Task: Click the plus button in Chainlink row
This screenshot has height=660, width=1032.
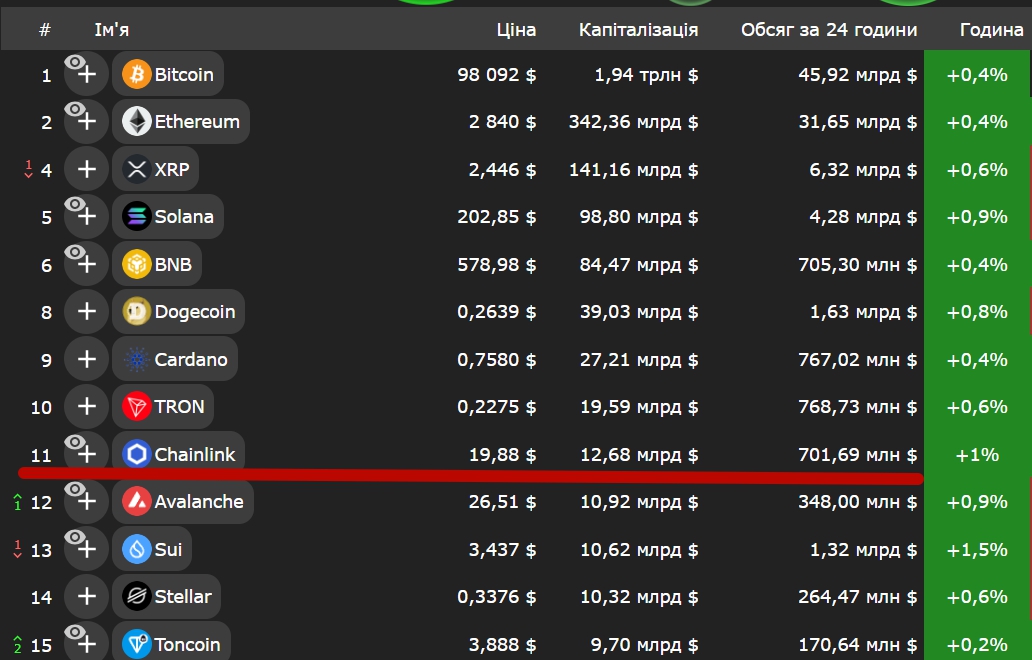Action: point(86,453)
